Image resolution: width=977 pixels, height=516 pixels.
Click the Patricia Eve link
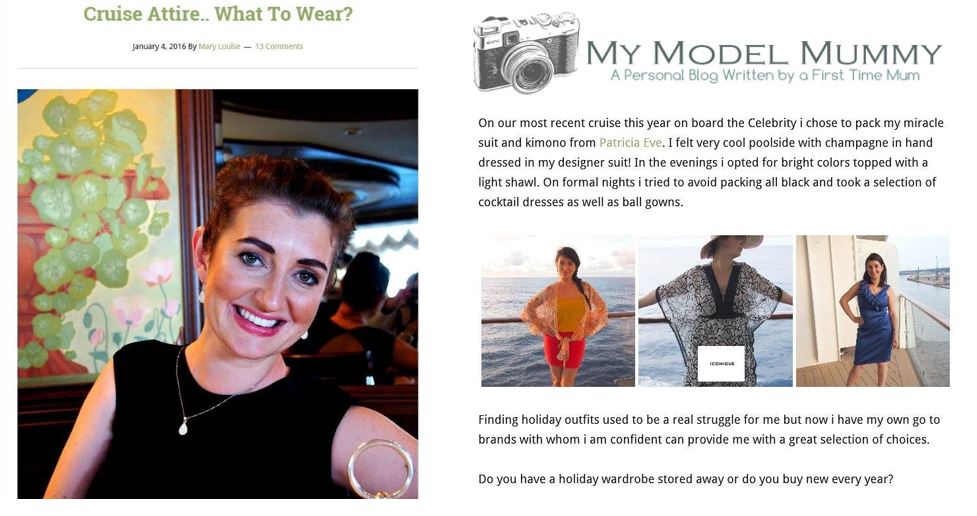630,143
